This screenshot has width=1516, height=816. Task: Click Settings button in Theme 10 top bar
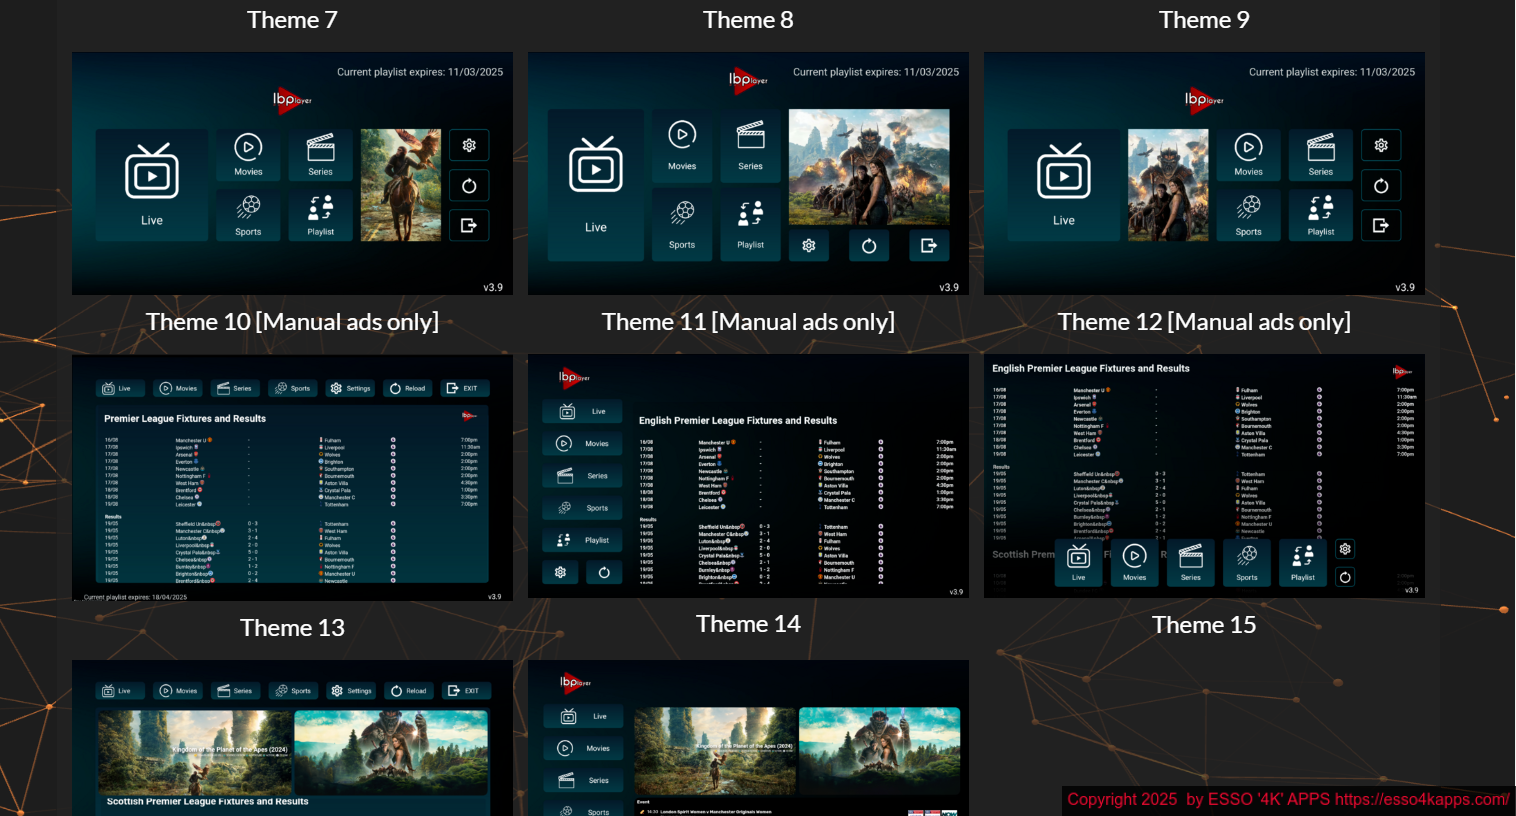(x=350, y=388)
